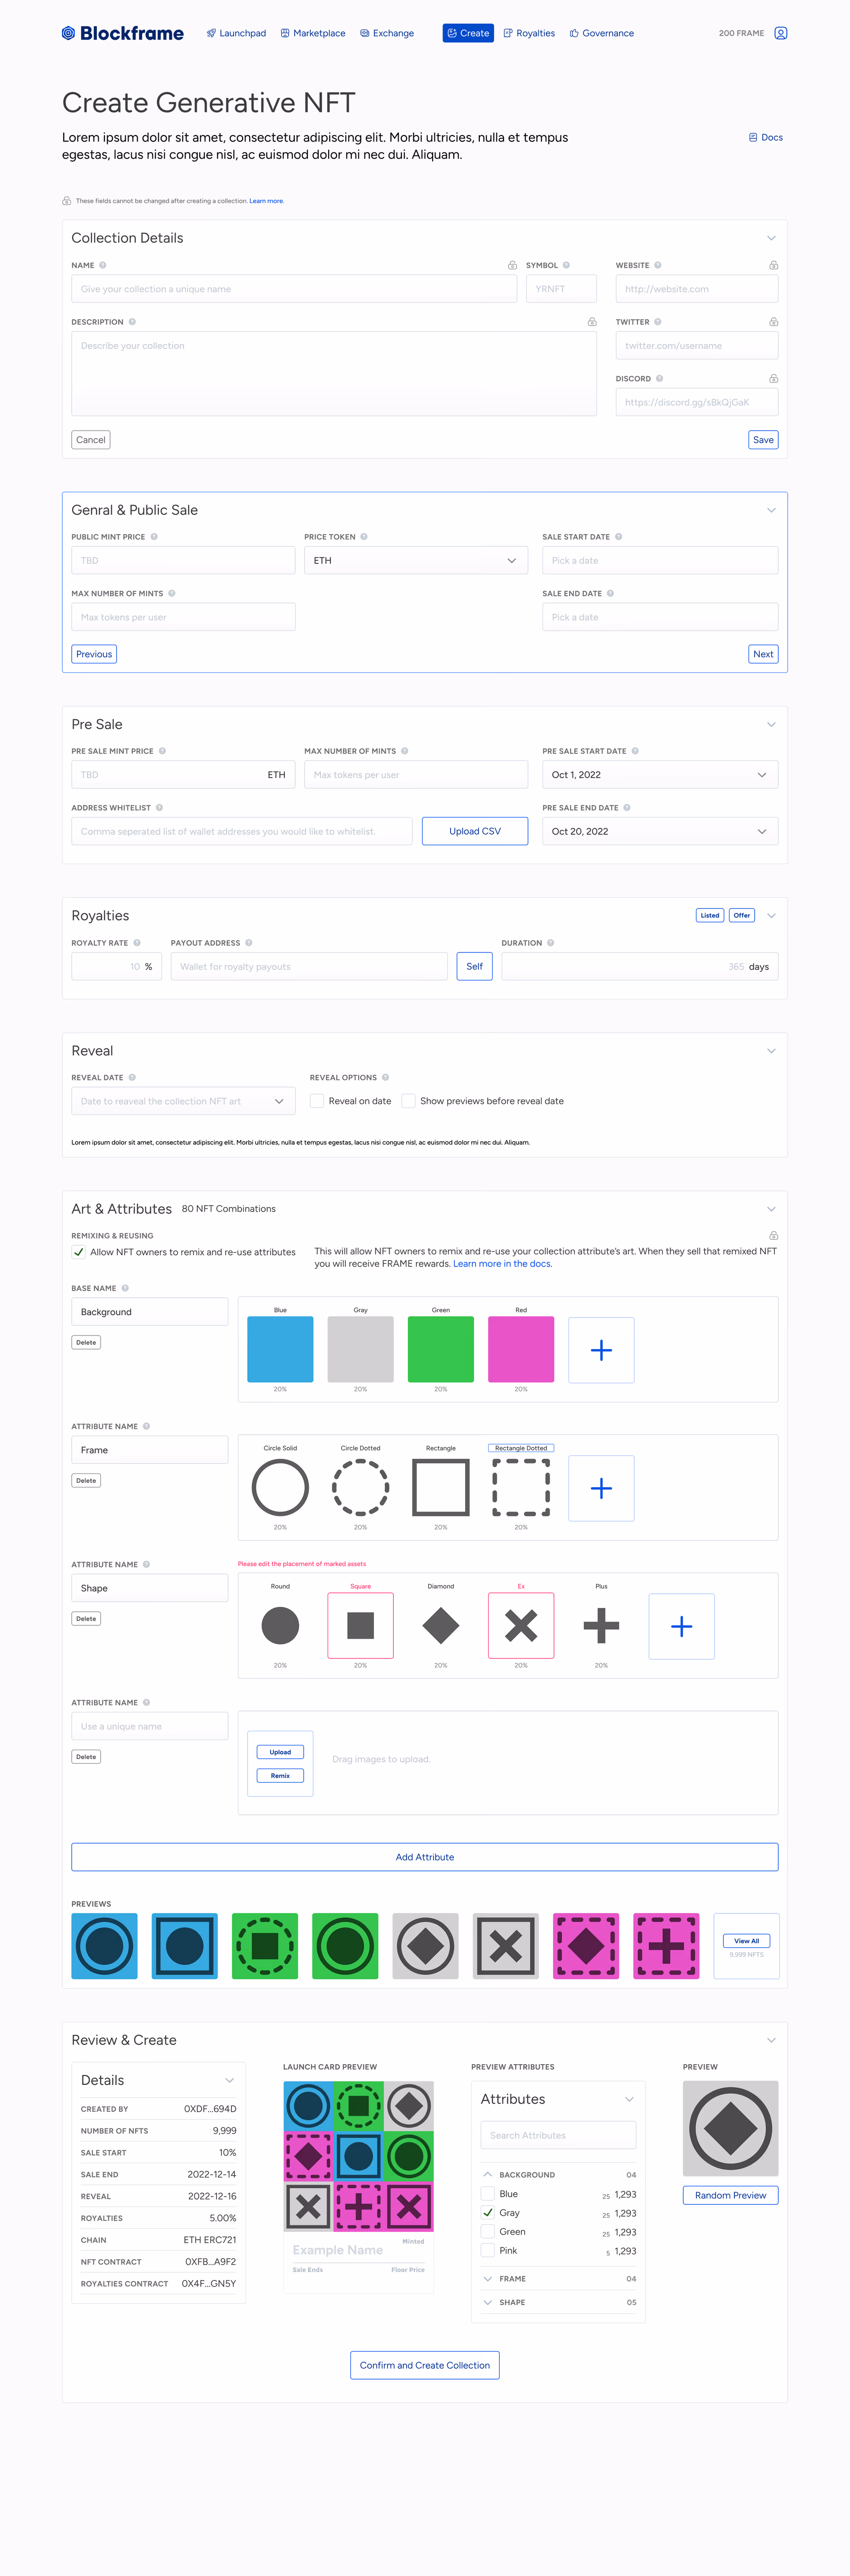Click help icon next to Symbol label

click(566, 265)
